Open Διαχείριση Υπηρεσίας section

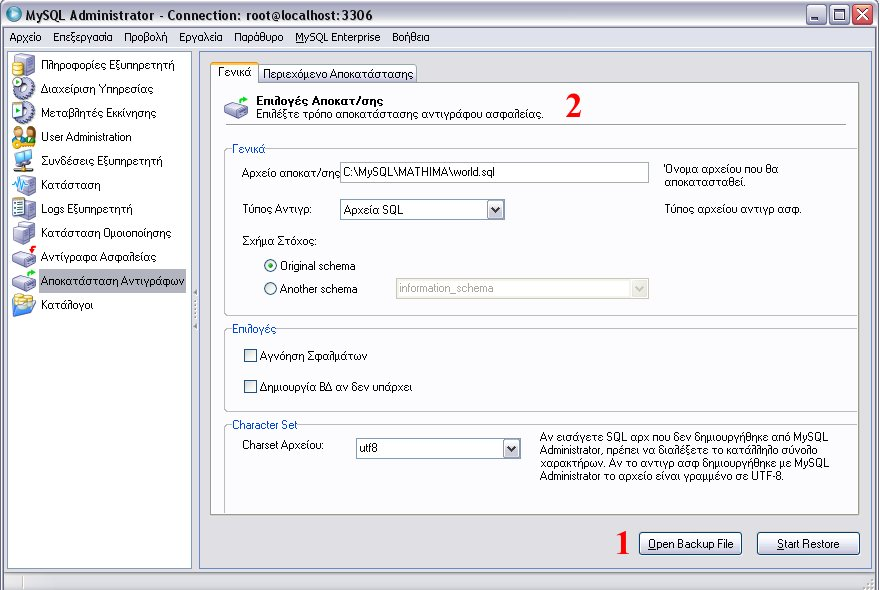click(x=97, y=89)
